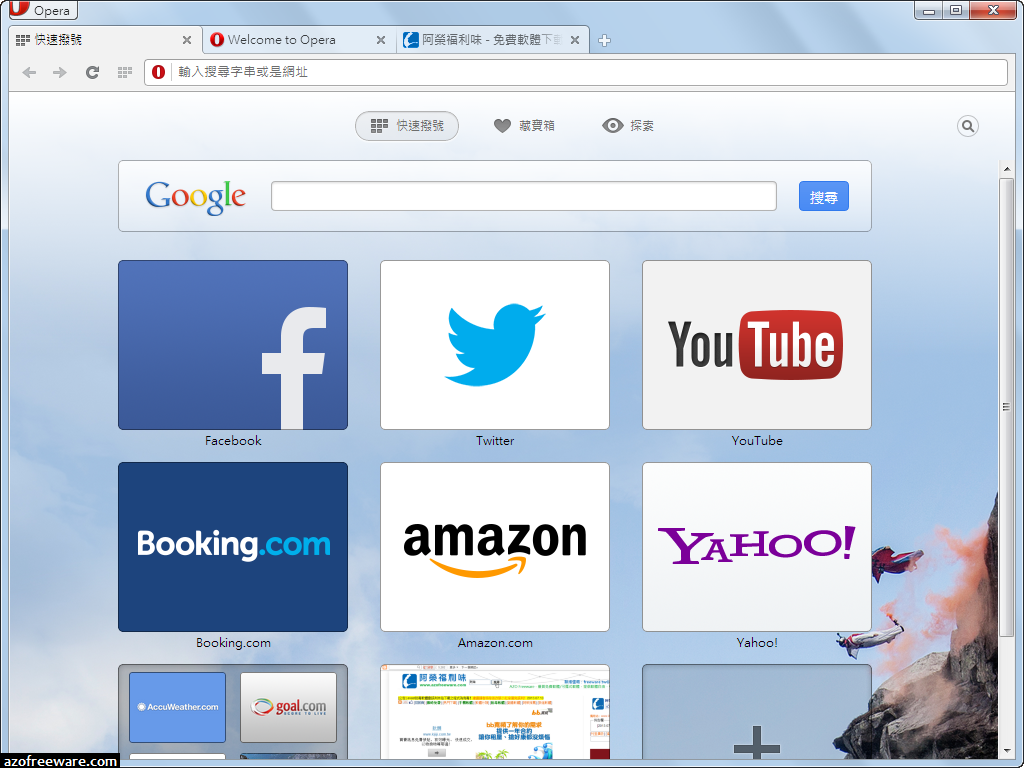Open the 藏寶箱 stash section
The image size is (1024, 768).
[x=524, y=125]
